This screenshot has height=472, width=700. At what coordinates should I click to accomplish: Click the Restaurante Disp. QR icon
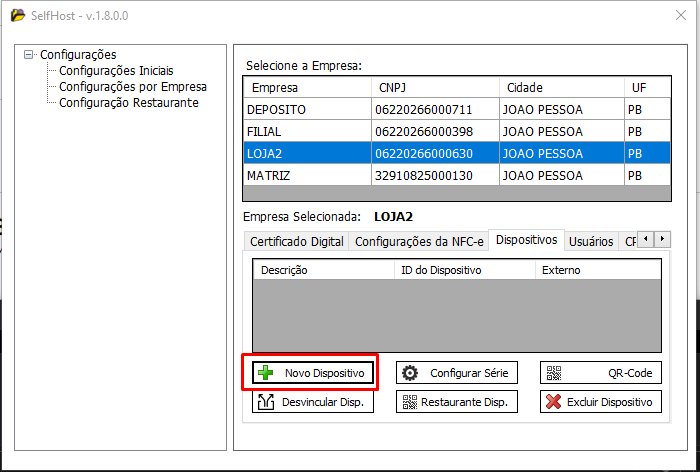(409, 402)
